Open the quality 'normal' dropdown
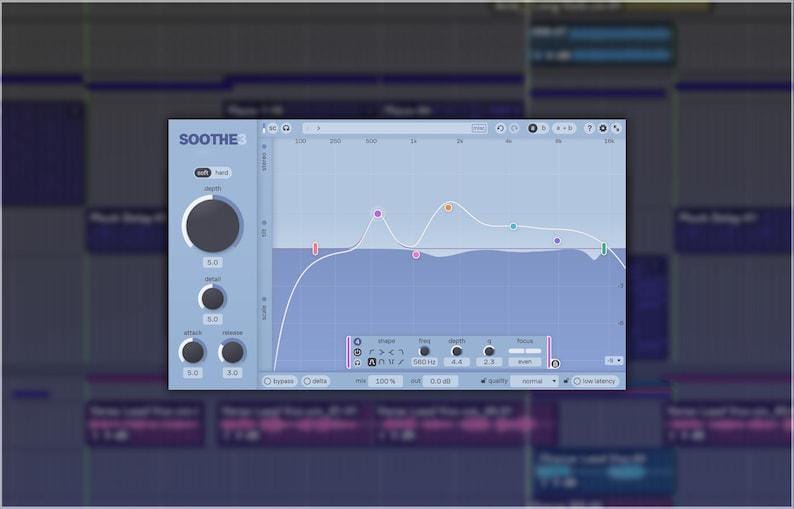Image resolution: width=794 pixels, height=509 pixels. pyautogui.click(x=535, y=381)
